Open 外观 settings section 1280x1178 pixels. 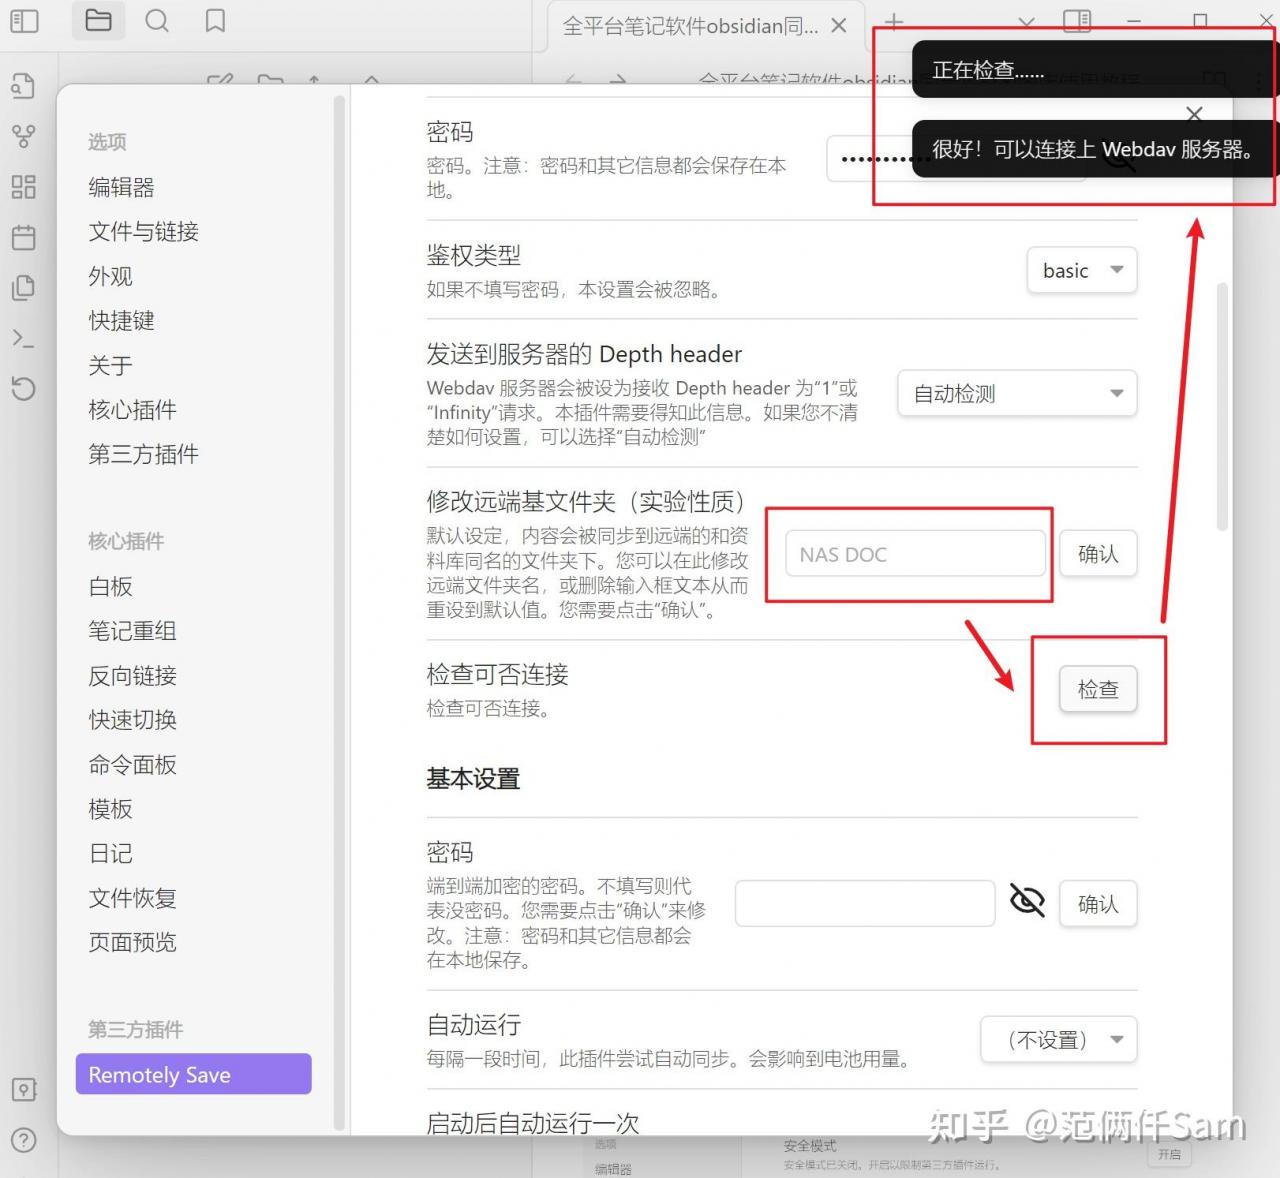(x=110, y=276)
